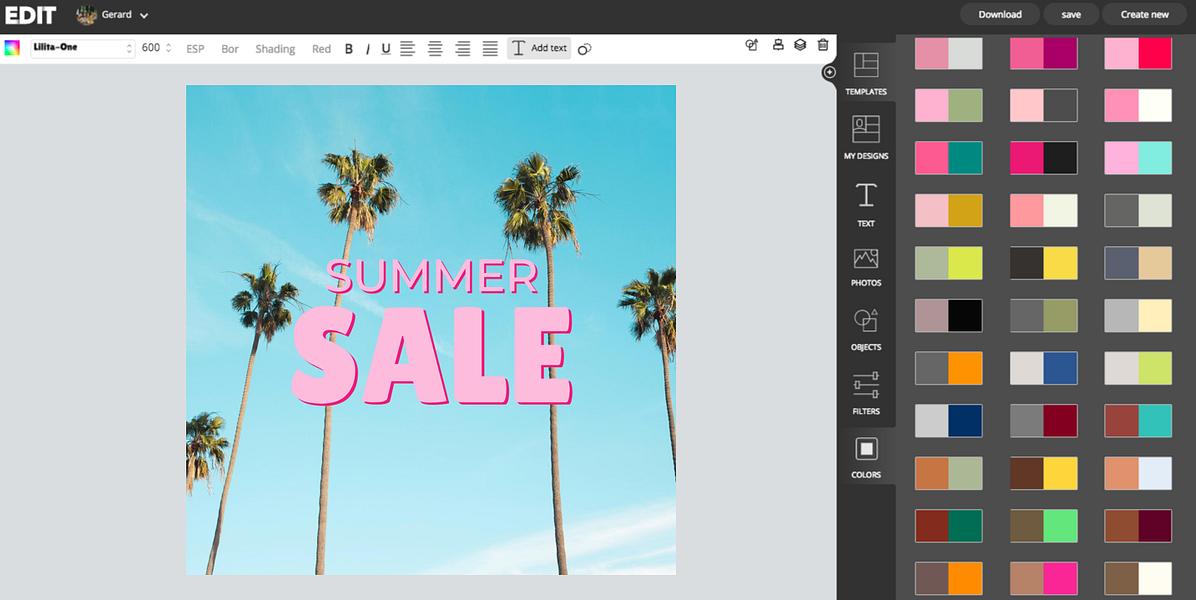Click the save button

pos(1071,14)
